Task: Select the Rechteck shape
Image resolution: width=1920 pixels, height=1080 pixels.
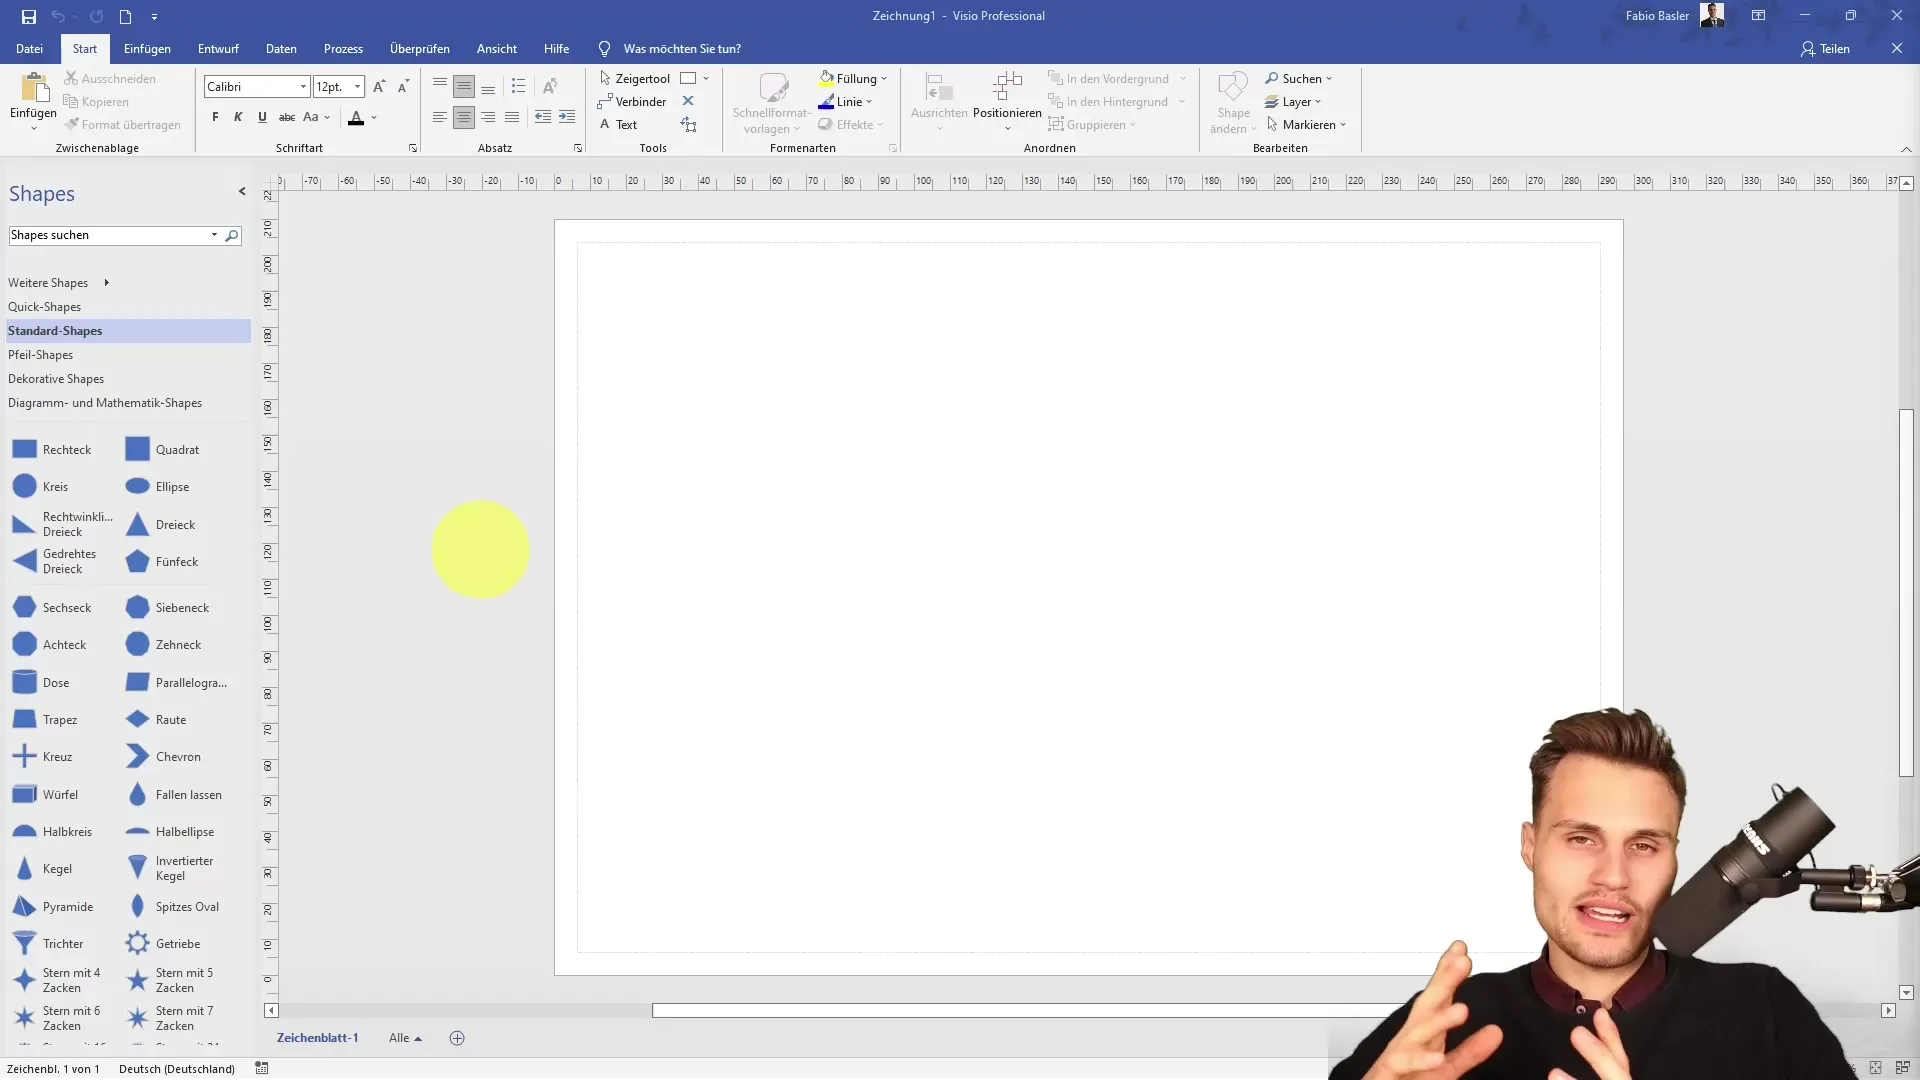Action: [x=52, y=450]
